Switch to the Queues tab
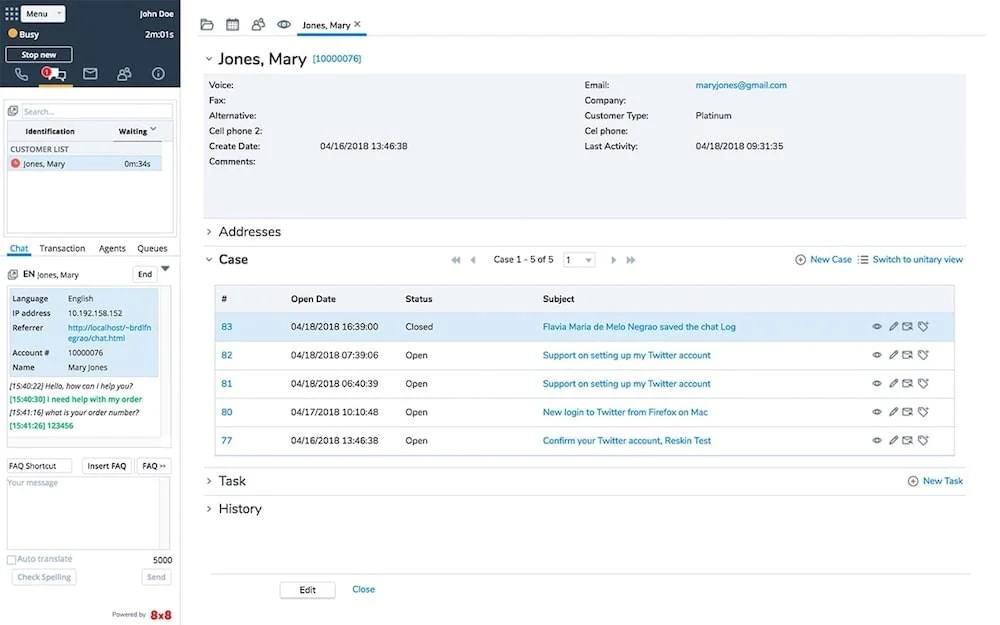1000x625 pixels. click(x=152, y=249)
